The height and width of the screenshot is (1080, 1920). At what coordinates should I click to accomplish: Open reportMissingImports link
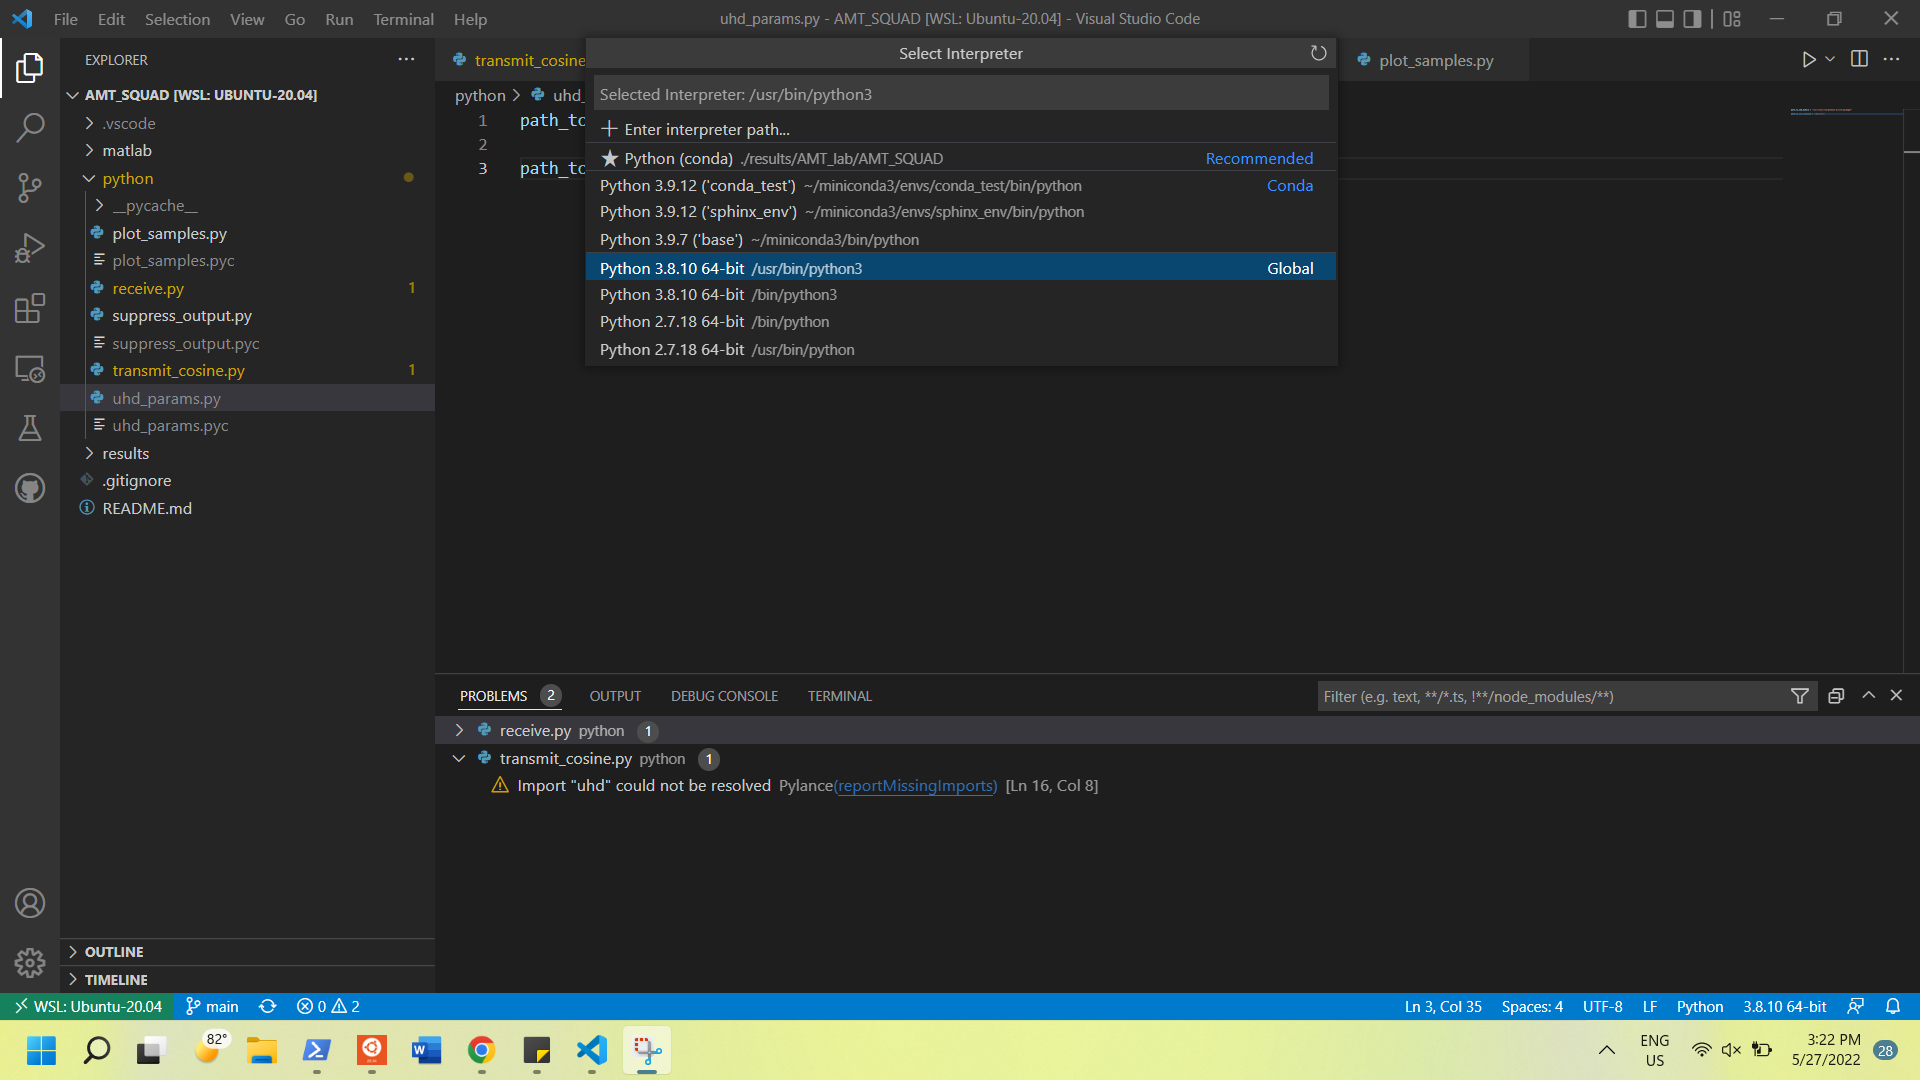pyautogui.click(x=916, y=786)
